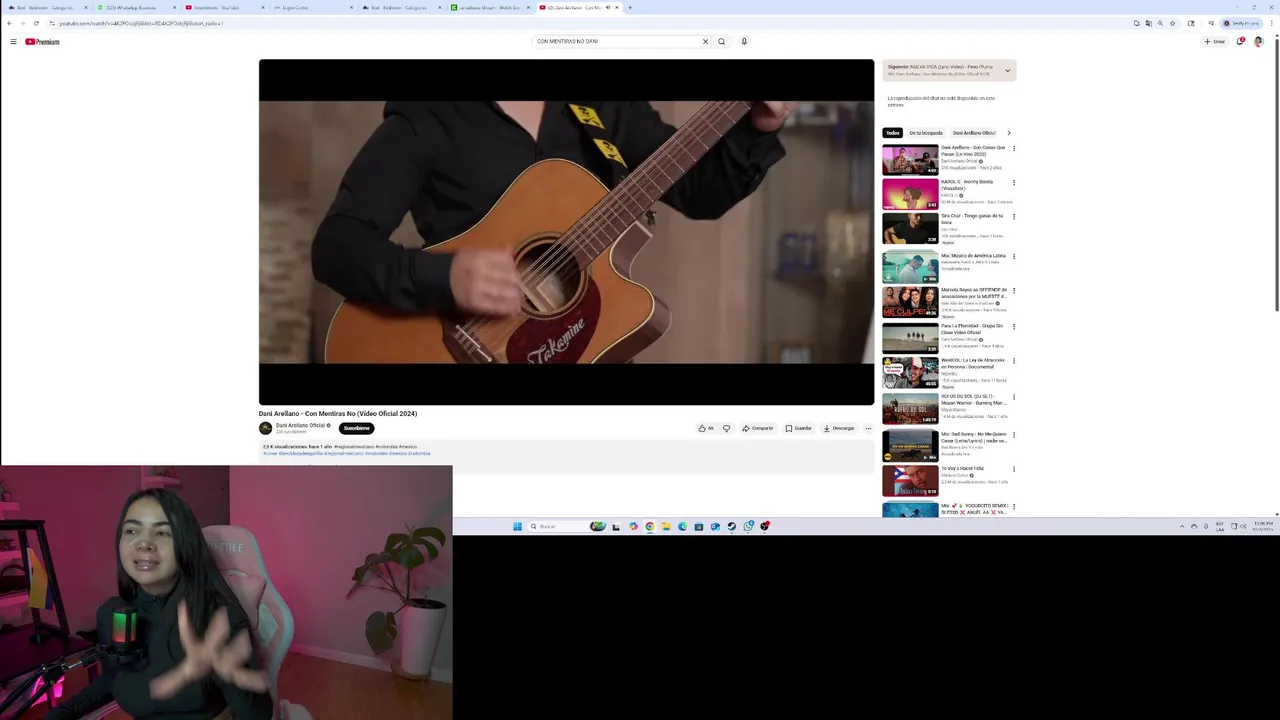The height and width of the screenshot is (720, 1280).
Task: Like the video with thumbs up
Action: [x=706, y=428]
